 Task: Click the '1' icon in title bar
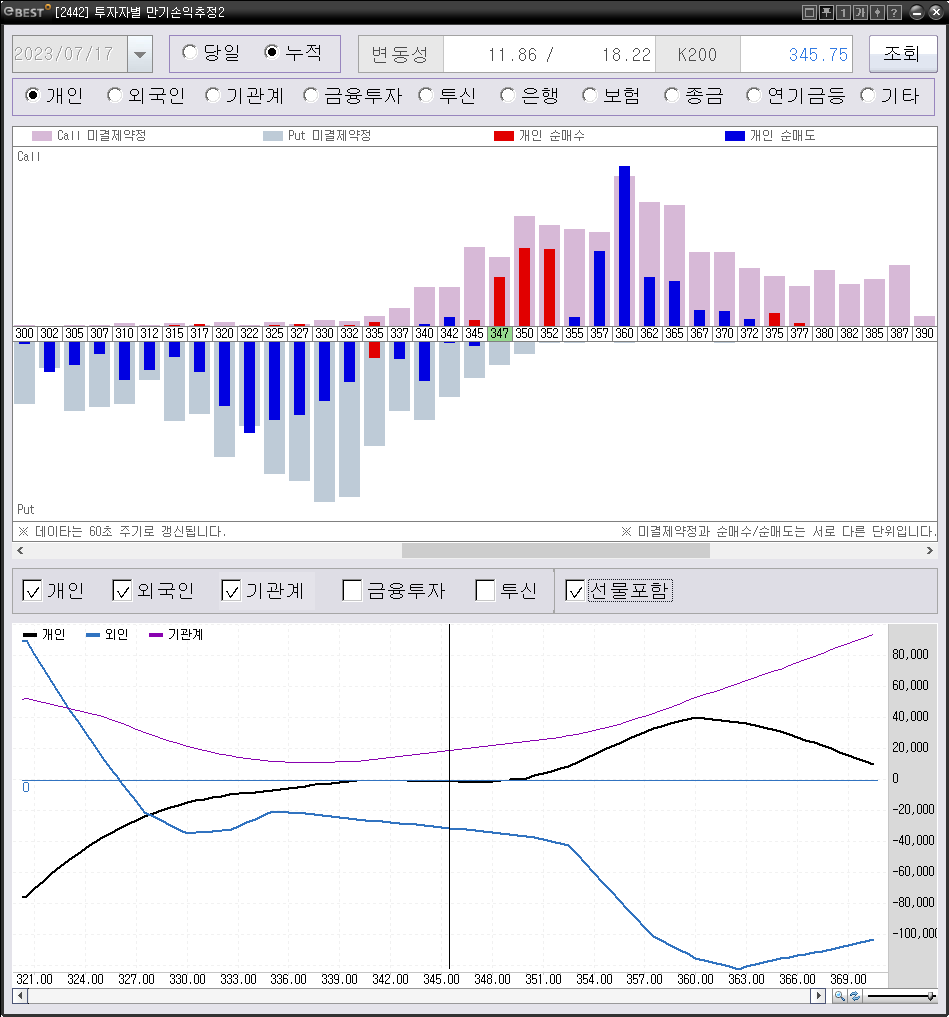843,12
